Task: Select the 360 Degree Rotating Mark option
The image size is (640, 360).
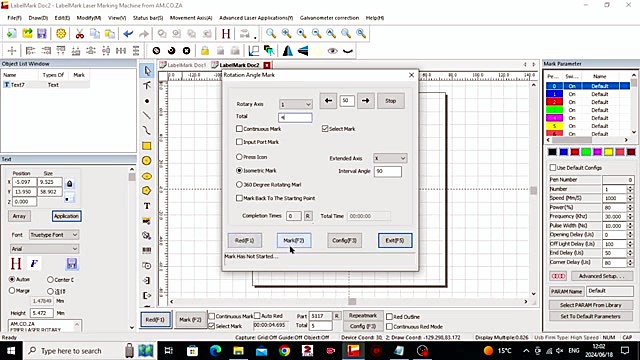Action: [x=239, y=184]
